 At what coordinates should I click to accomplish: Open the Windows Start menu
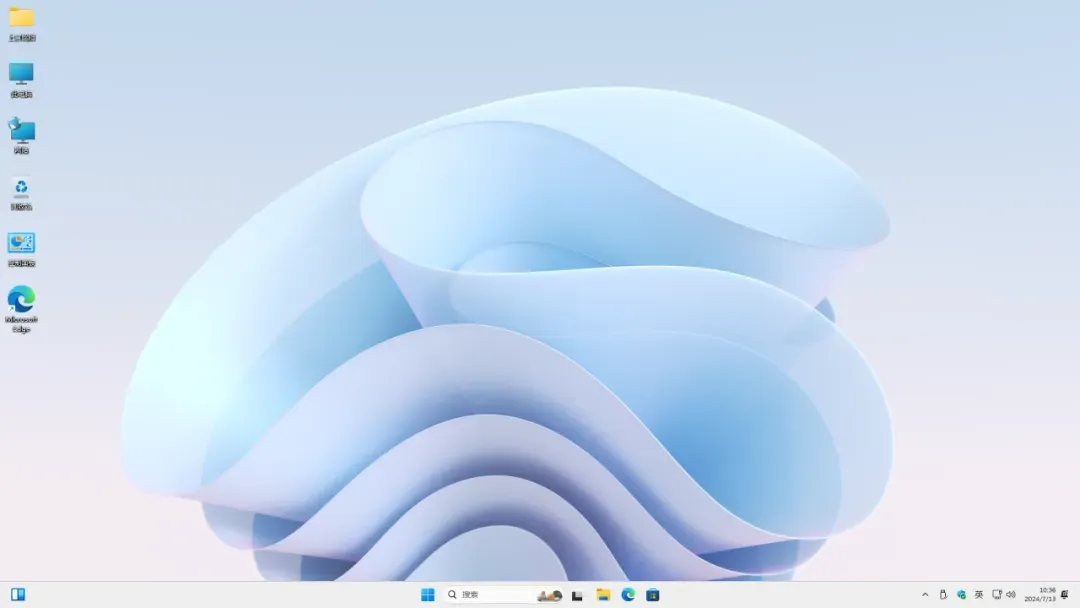428,594
